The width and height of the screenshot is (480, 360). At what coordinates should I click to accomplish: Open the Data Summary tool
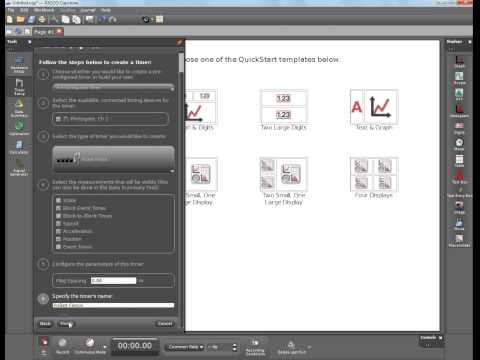(19, 108)
